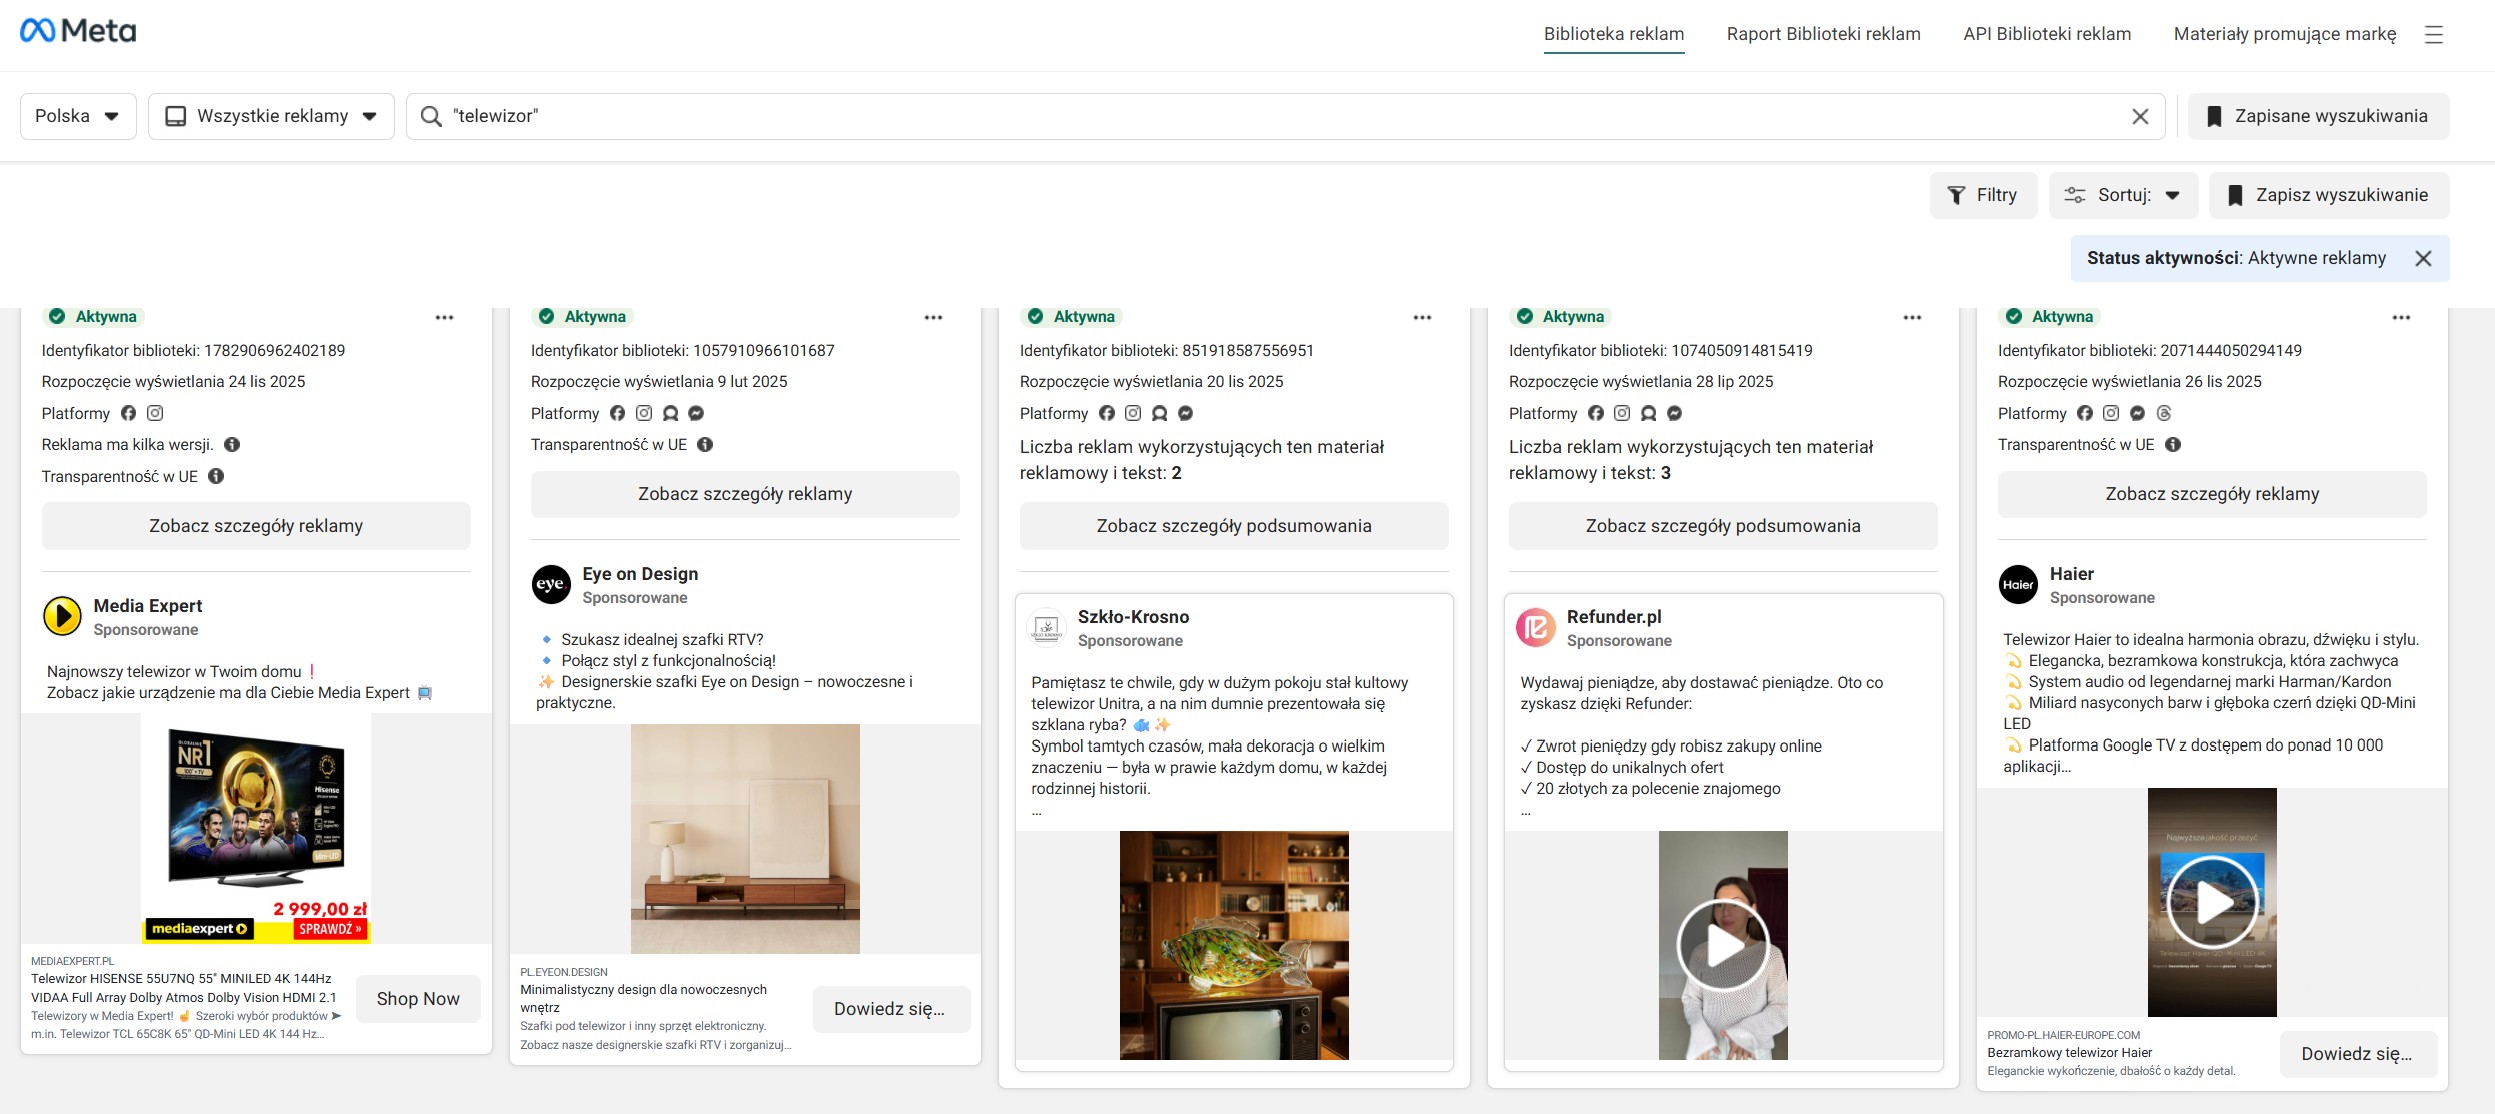Switch to Raport Biblioteki reklam tab
The height and width of the screenshot is (1114, 2495).
coord(1823,34)
